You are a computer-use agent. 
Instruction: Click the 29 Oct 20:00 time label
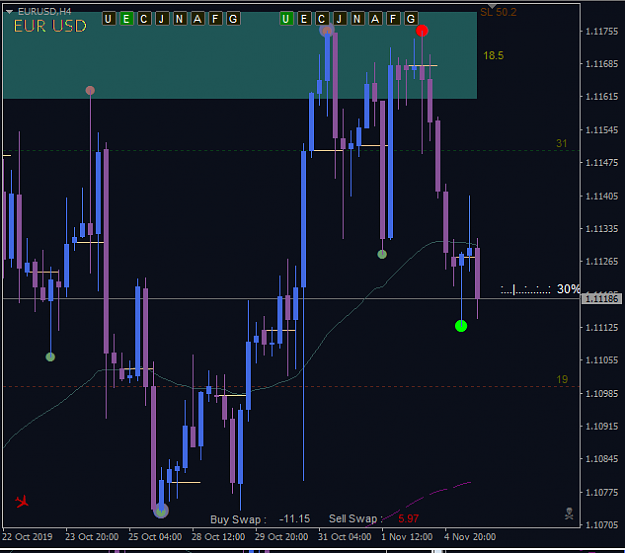click(281, 537)
